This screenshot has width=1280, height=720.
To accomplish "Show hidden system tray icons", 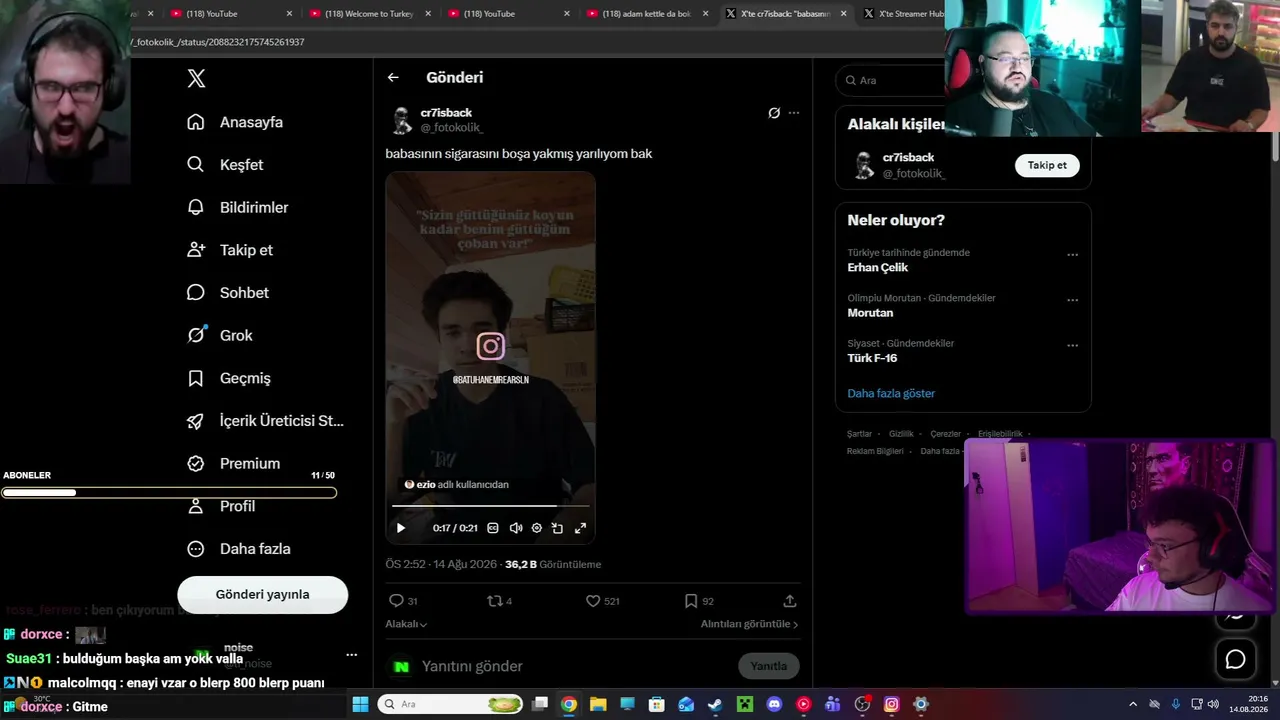I will click(1133, 704).
